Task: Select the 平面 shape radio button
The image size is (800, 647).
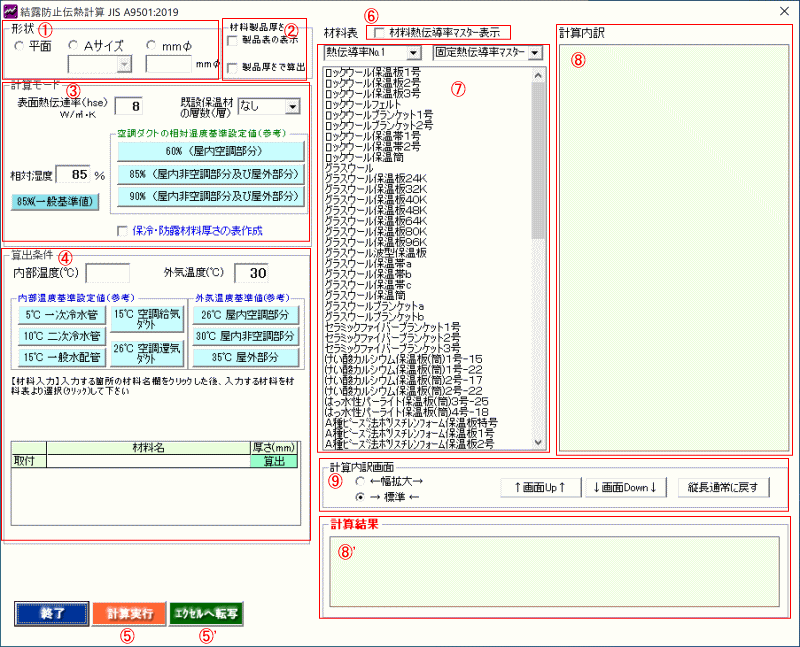Action: (20, 46)
